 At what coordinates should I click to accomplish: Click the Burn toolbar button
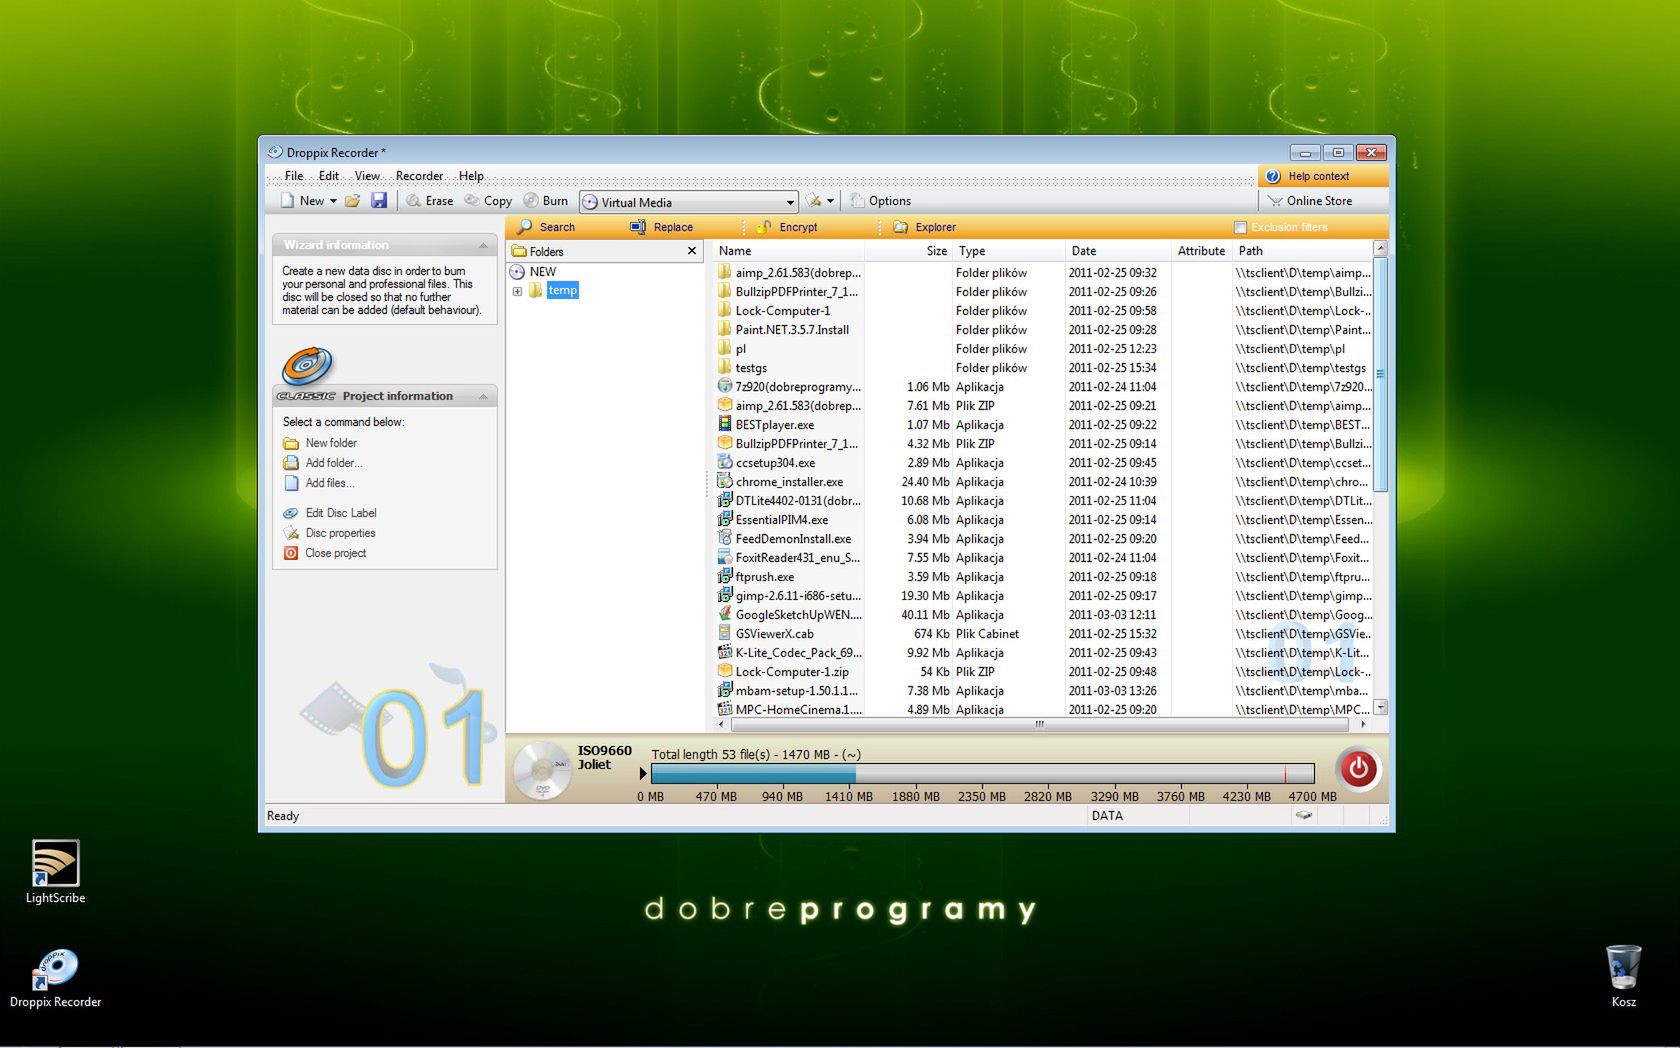pos(546,201)
